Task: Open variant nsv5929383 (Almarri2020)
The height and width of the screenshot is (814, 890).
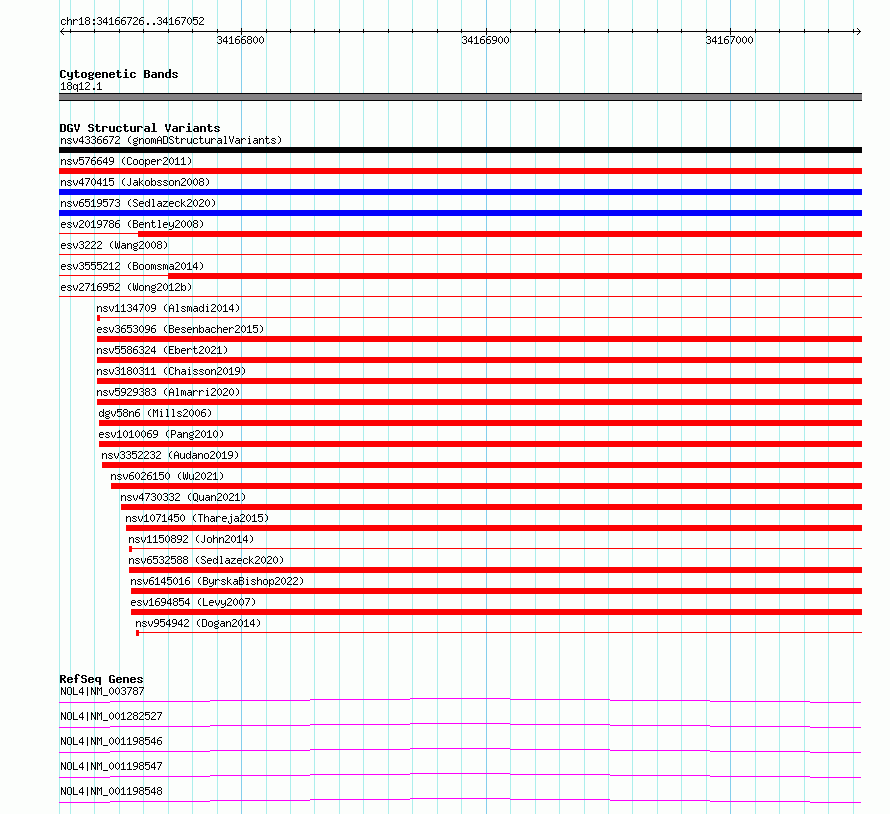Action: 168,392
